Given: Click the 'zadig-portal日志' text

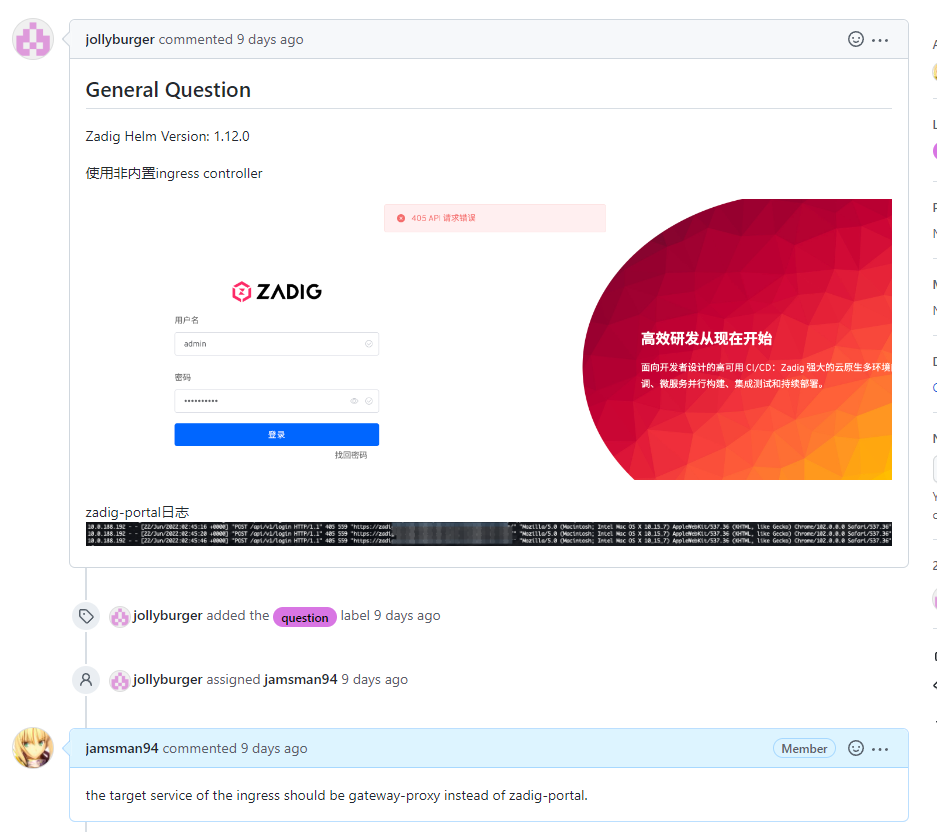Looking at the screenshot, I should click(137, 512).
